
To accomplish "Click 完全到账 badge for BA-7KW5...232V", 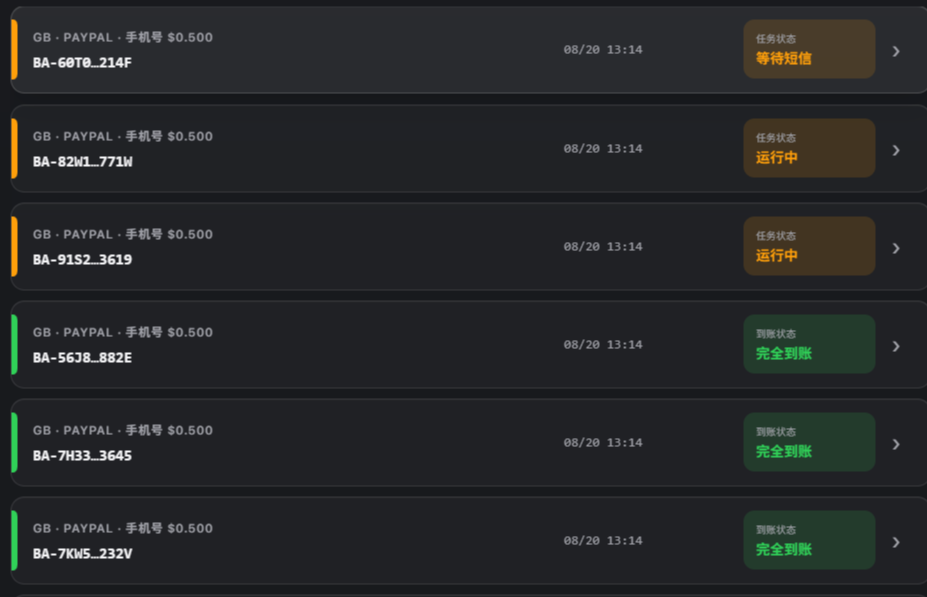I will click(x=809, y=540).
